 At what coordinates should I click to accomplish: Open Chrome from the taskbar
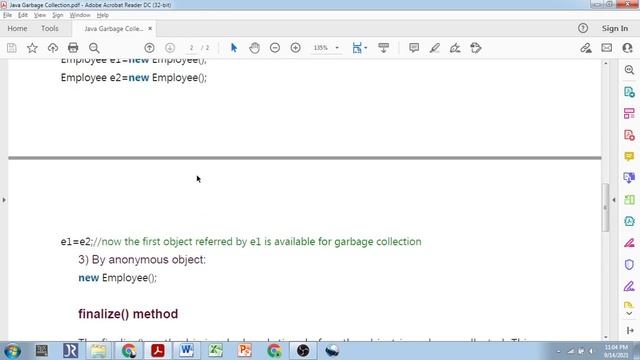pos(128,351)
